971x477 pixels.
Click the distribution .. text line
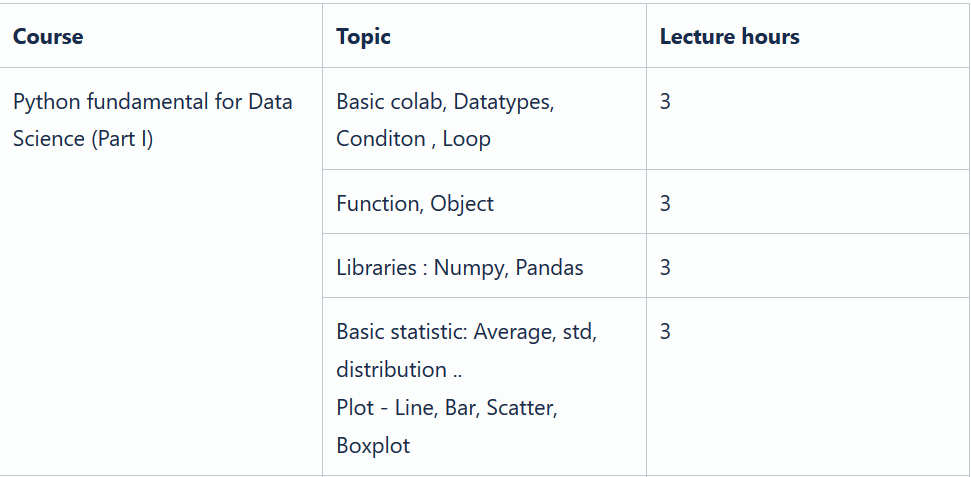coord(399,370)
